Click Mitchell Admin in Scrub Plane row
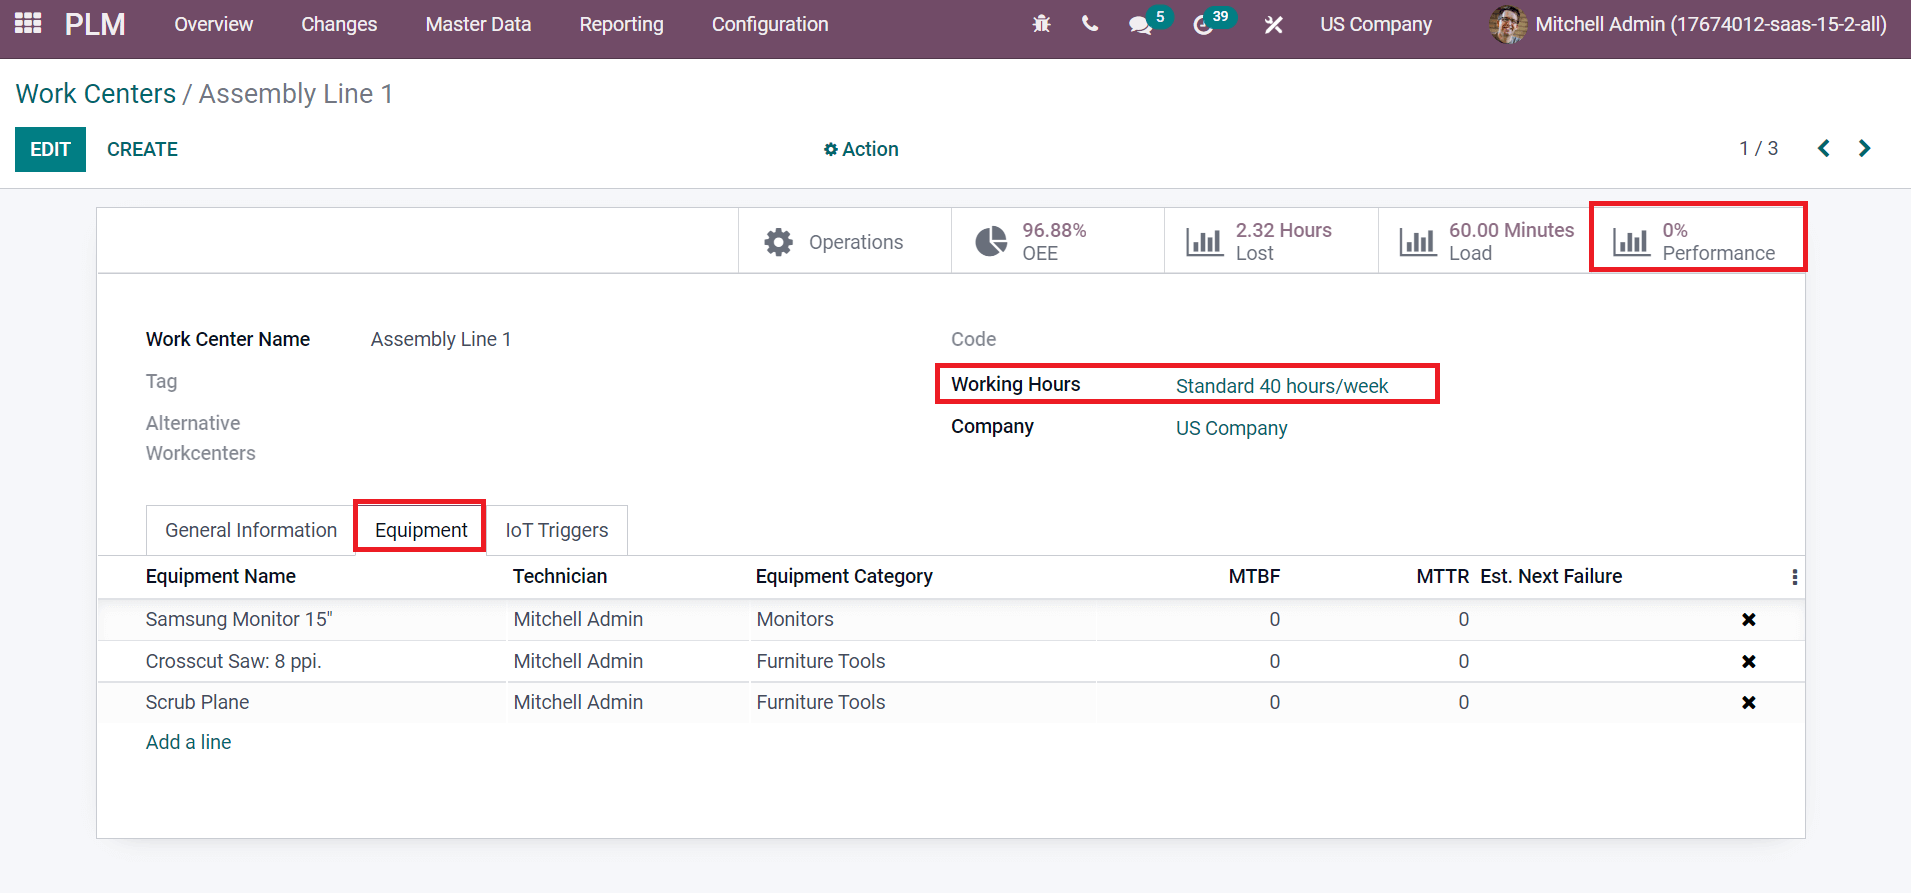Viewport: 1911px width, 893px height. (x=578, y=702)
